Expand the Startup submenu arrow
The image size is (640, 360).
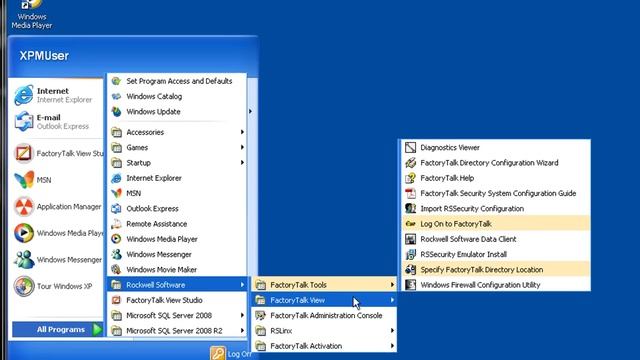coord(242,163)
